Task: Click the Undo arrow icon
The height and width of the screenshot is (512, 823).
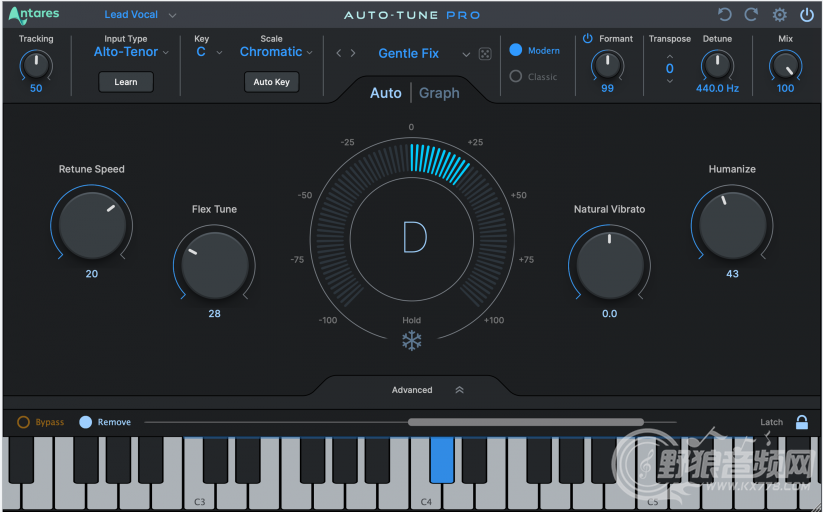Action: click(724, 15)
